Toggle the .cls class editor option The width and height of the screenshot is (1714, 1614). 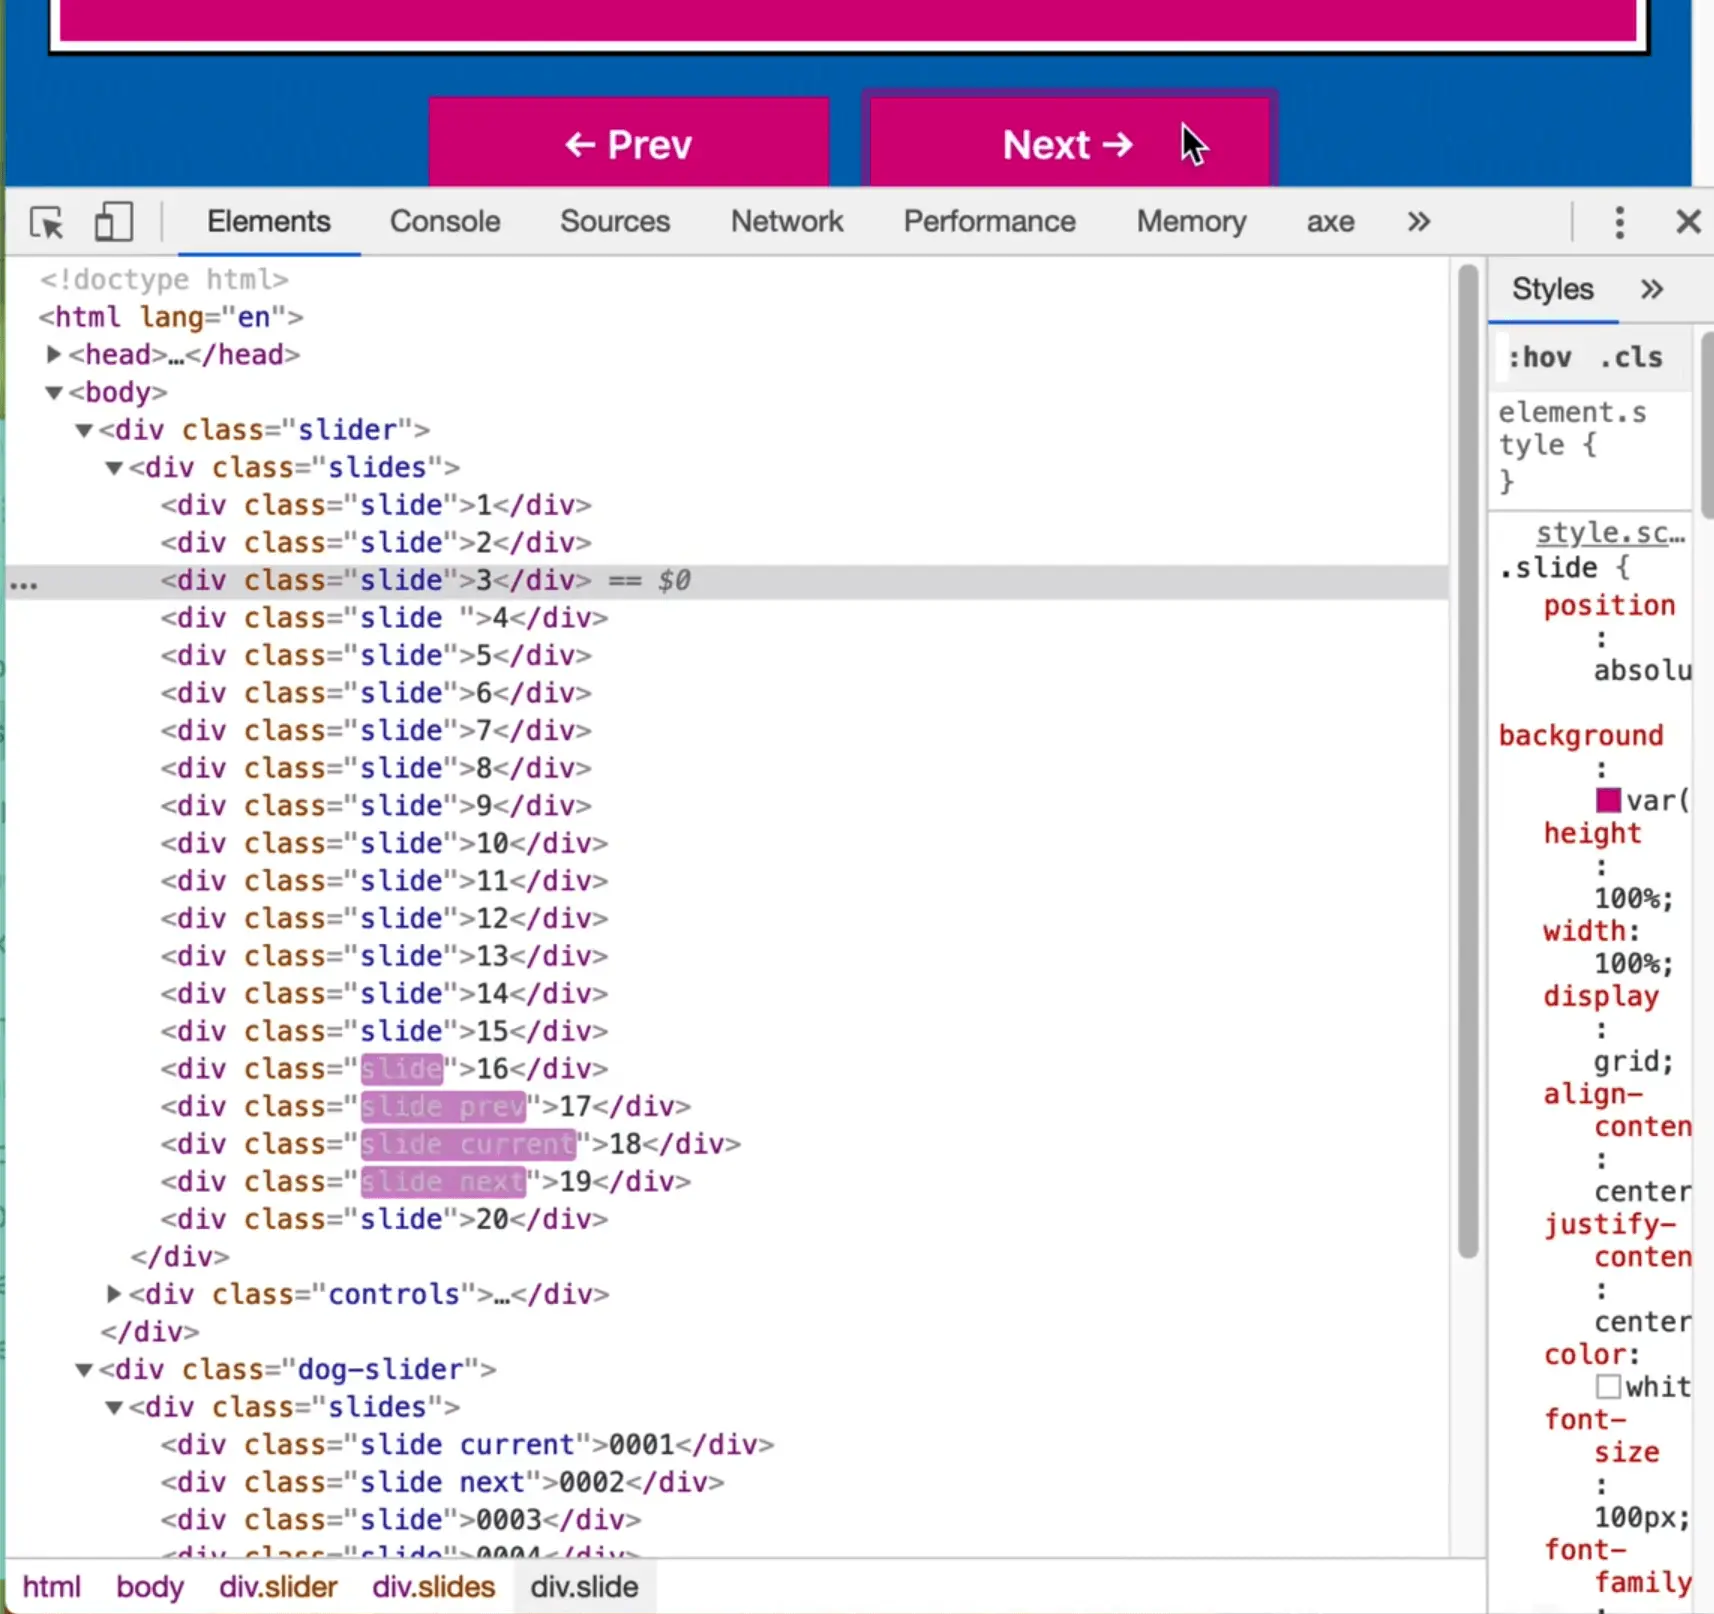(x=1631, y=358)
